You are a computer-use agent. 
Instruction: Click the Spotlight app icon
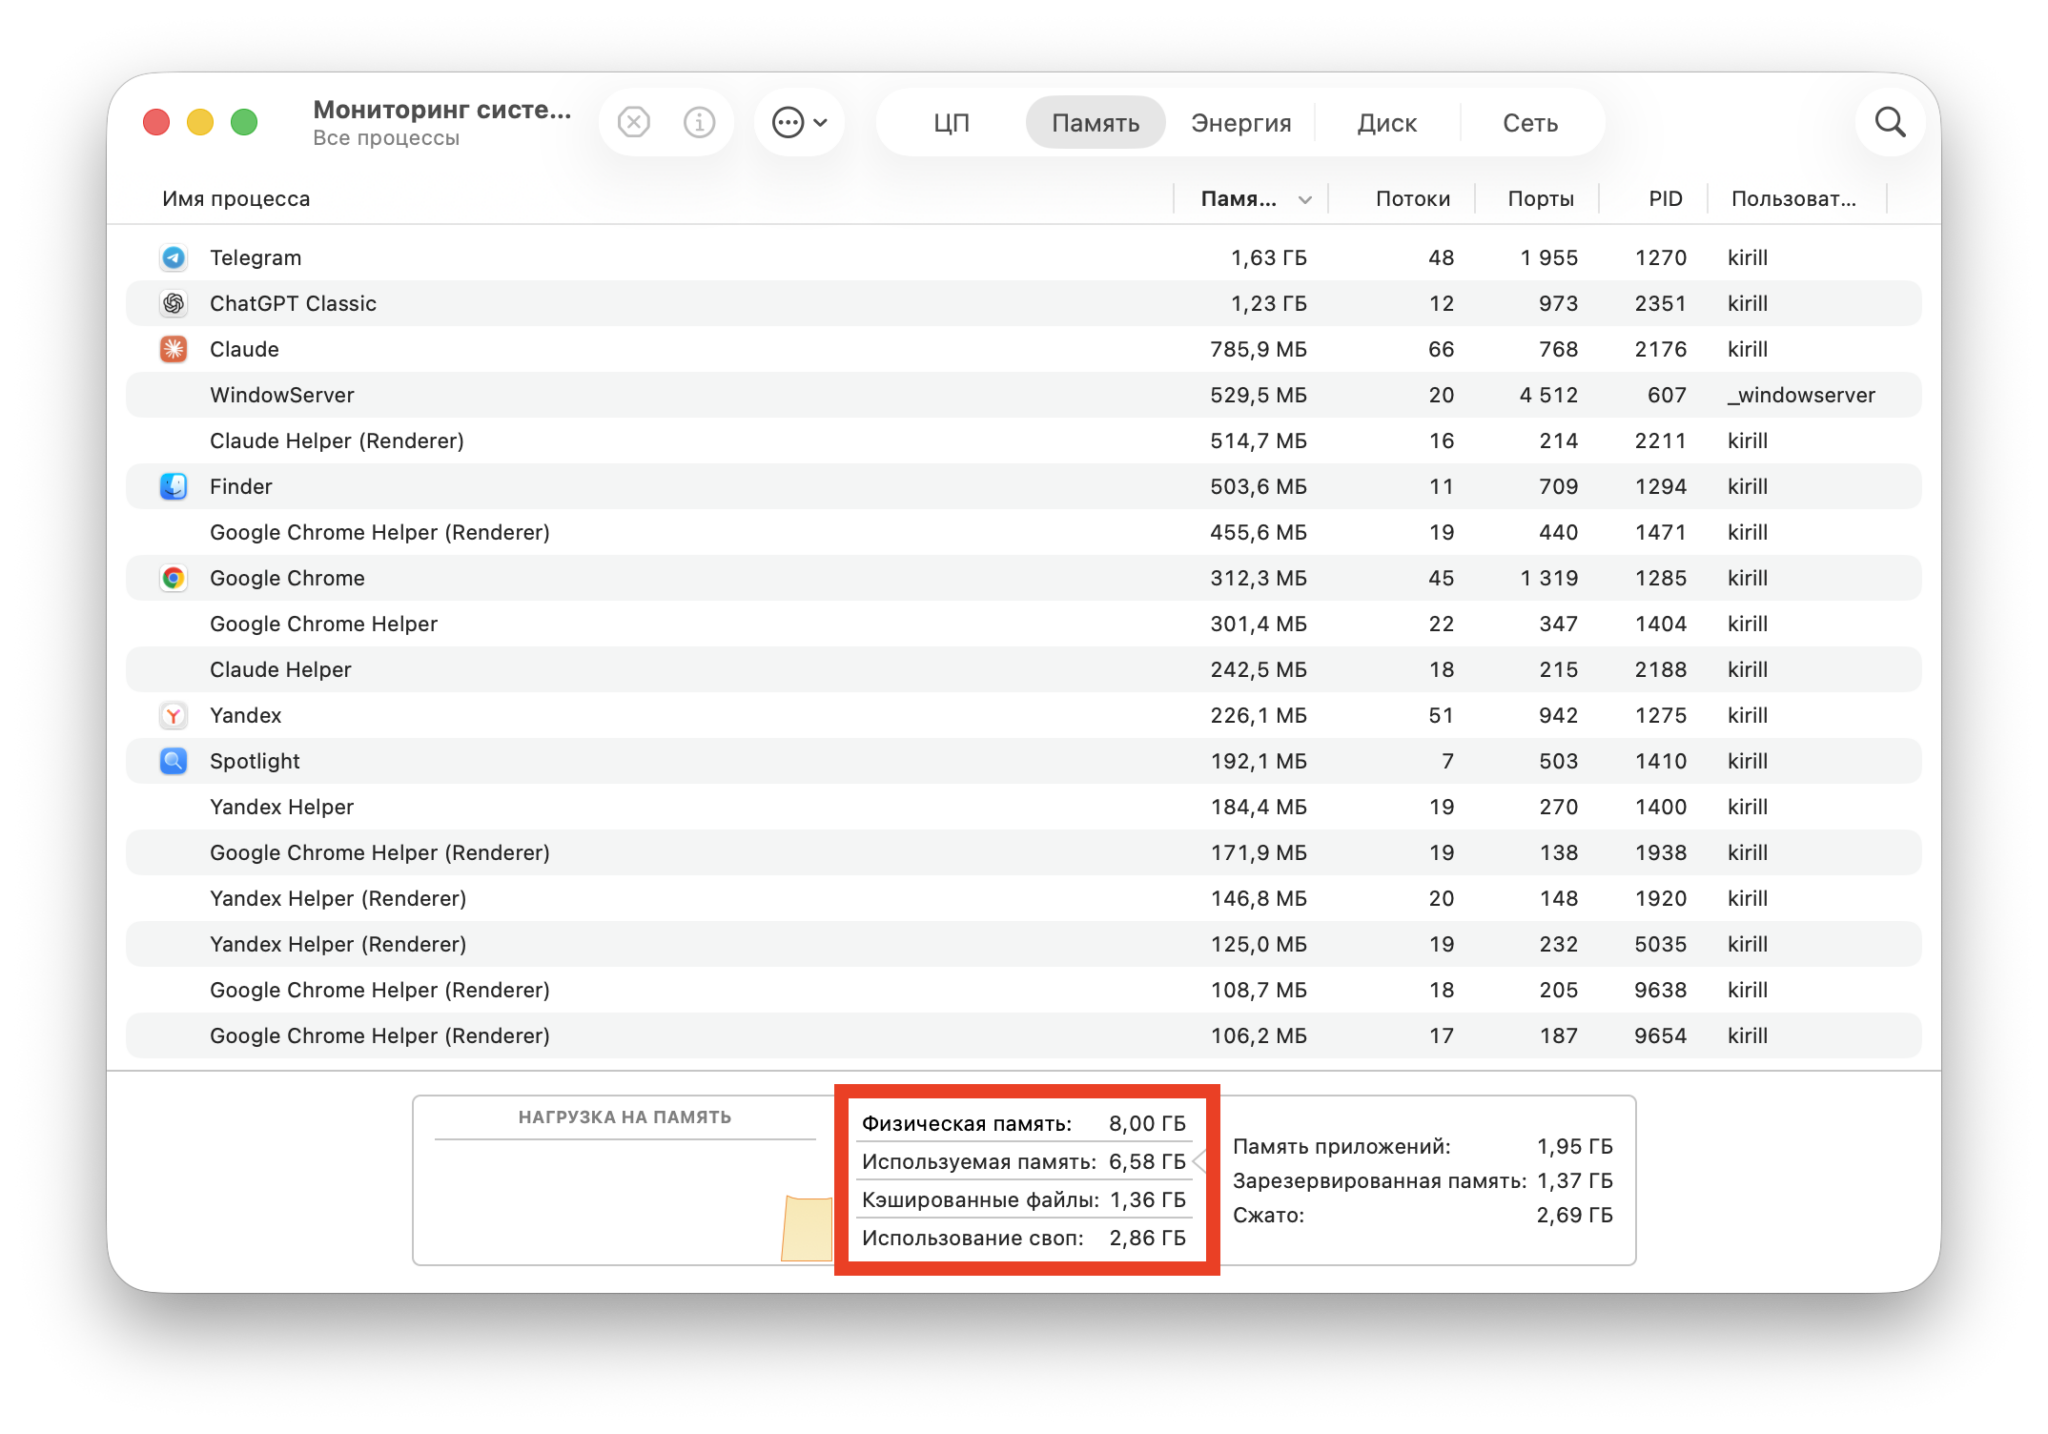(173, 761)
